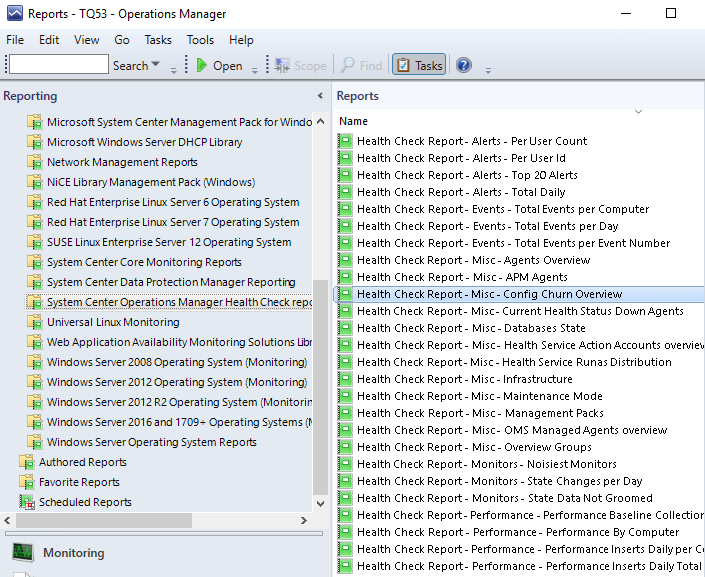Screen dimensions: 705x577
Task: Open the Go menu
Action: 122,40
